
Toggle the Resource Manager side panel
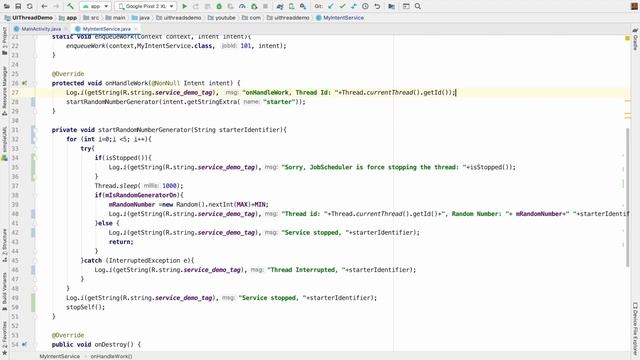click(4, 91)
